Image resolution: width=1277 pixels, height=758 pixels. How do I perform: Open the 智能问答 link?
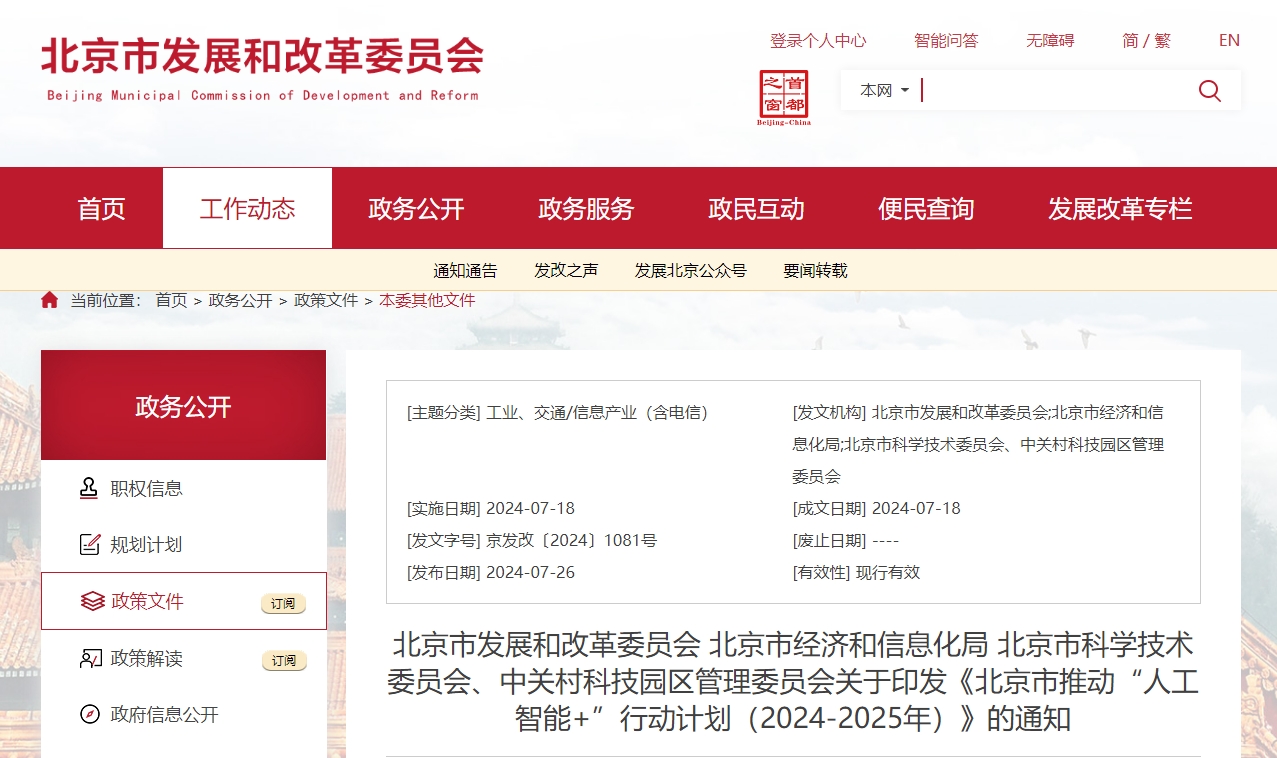click(x=946, y=40)
